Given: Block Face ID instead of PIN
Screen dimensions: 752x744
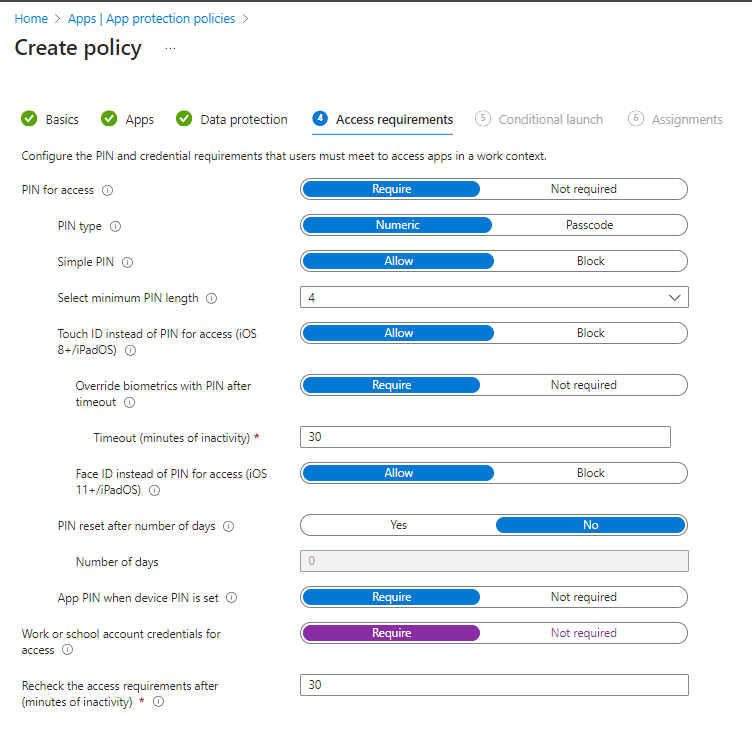Looking at the screenshot, I should [590, 473].
